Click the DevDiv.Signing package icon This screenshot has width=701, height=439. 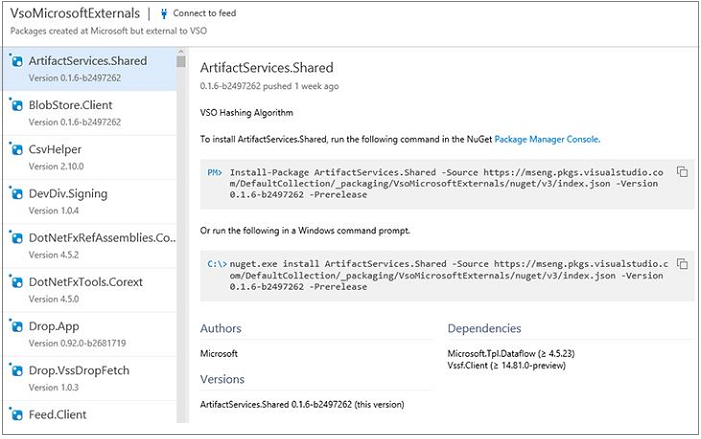pos(17,194)
